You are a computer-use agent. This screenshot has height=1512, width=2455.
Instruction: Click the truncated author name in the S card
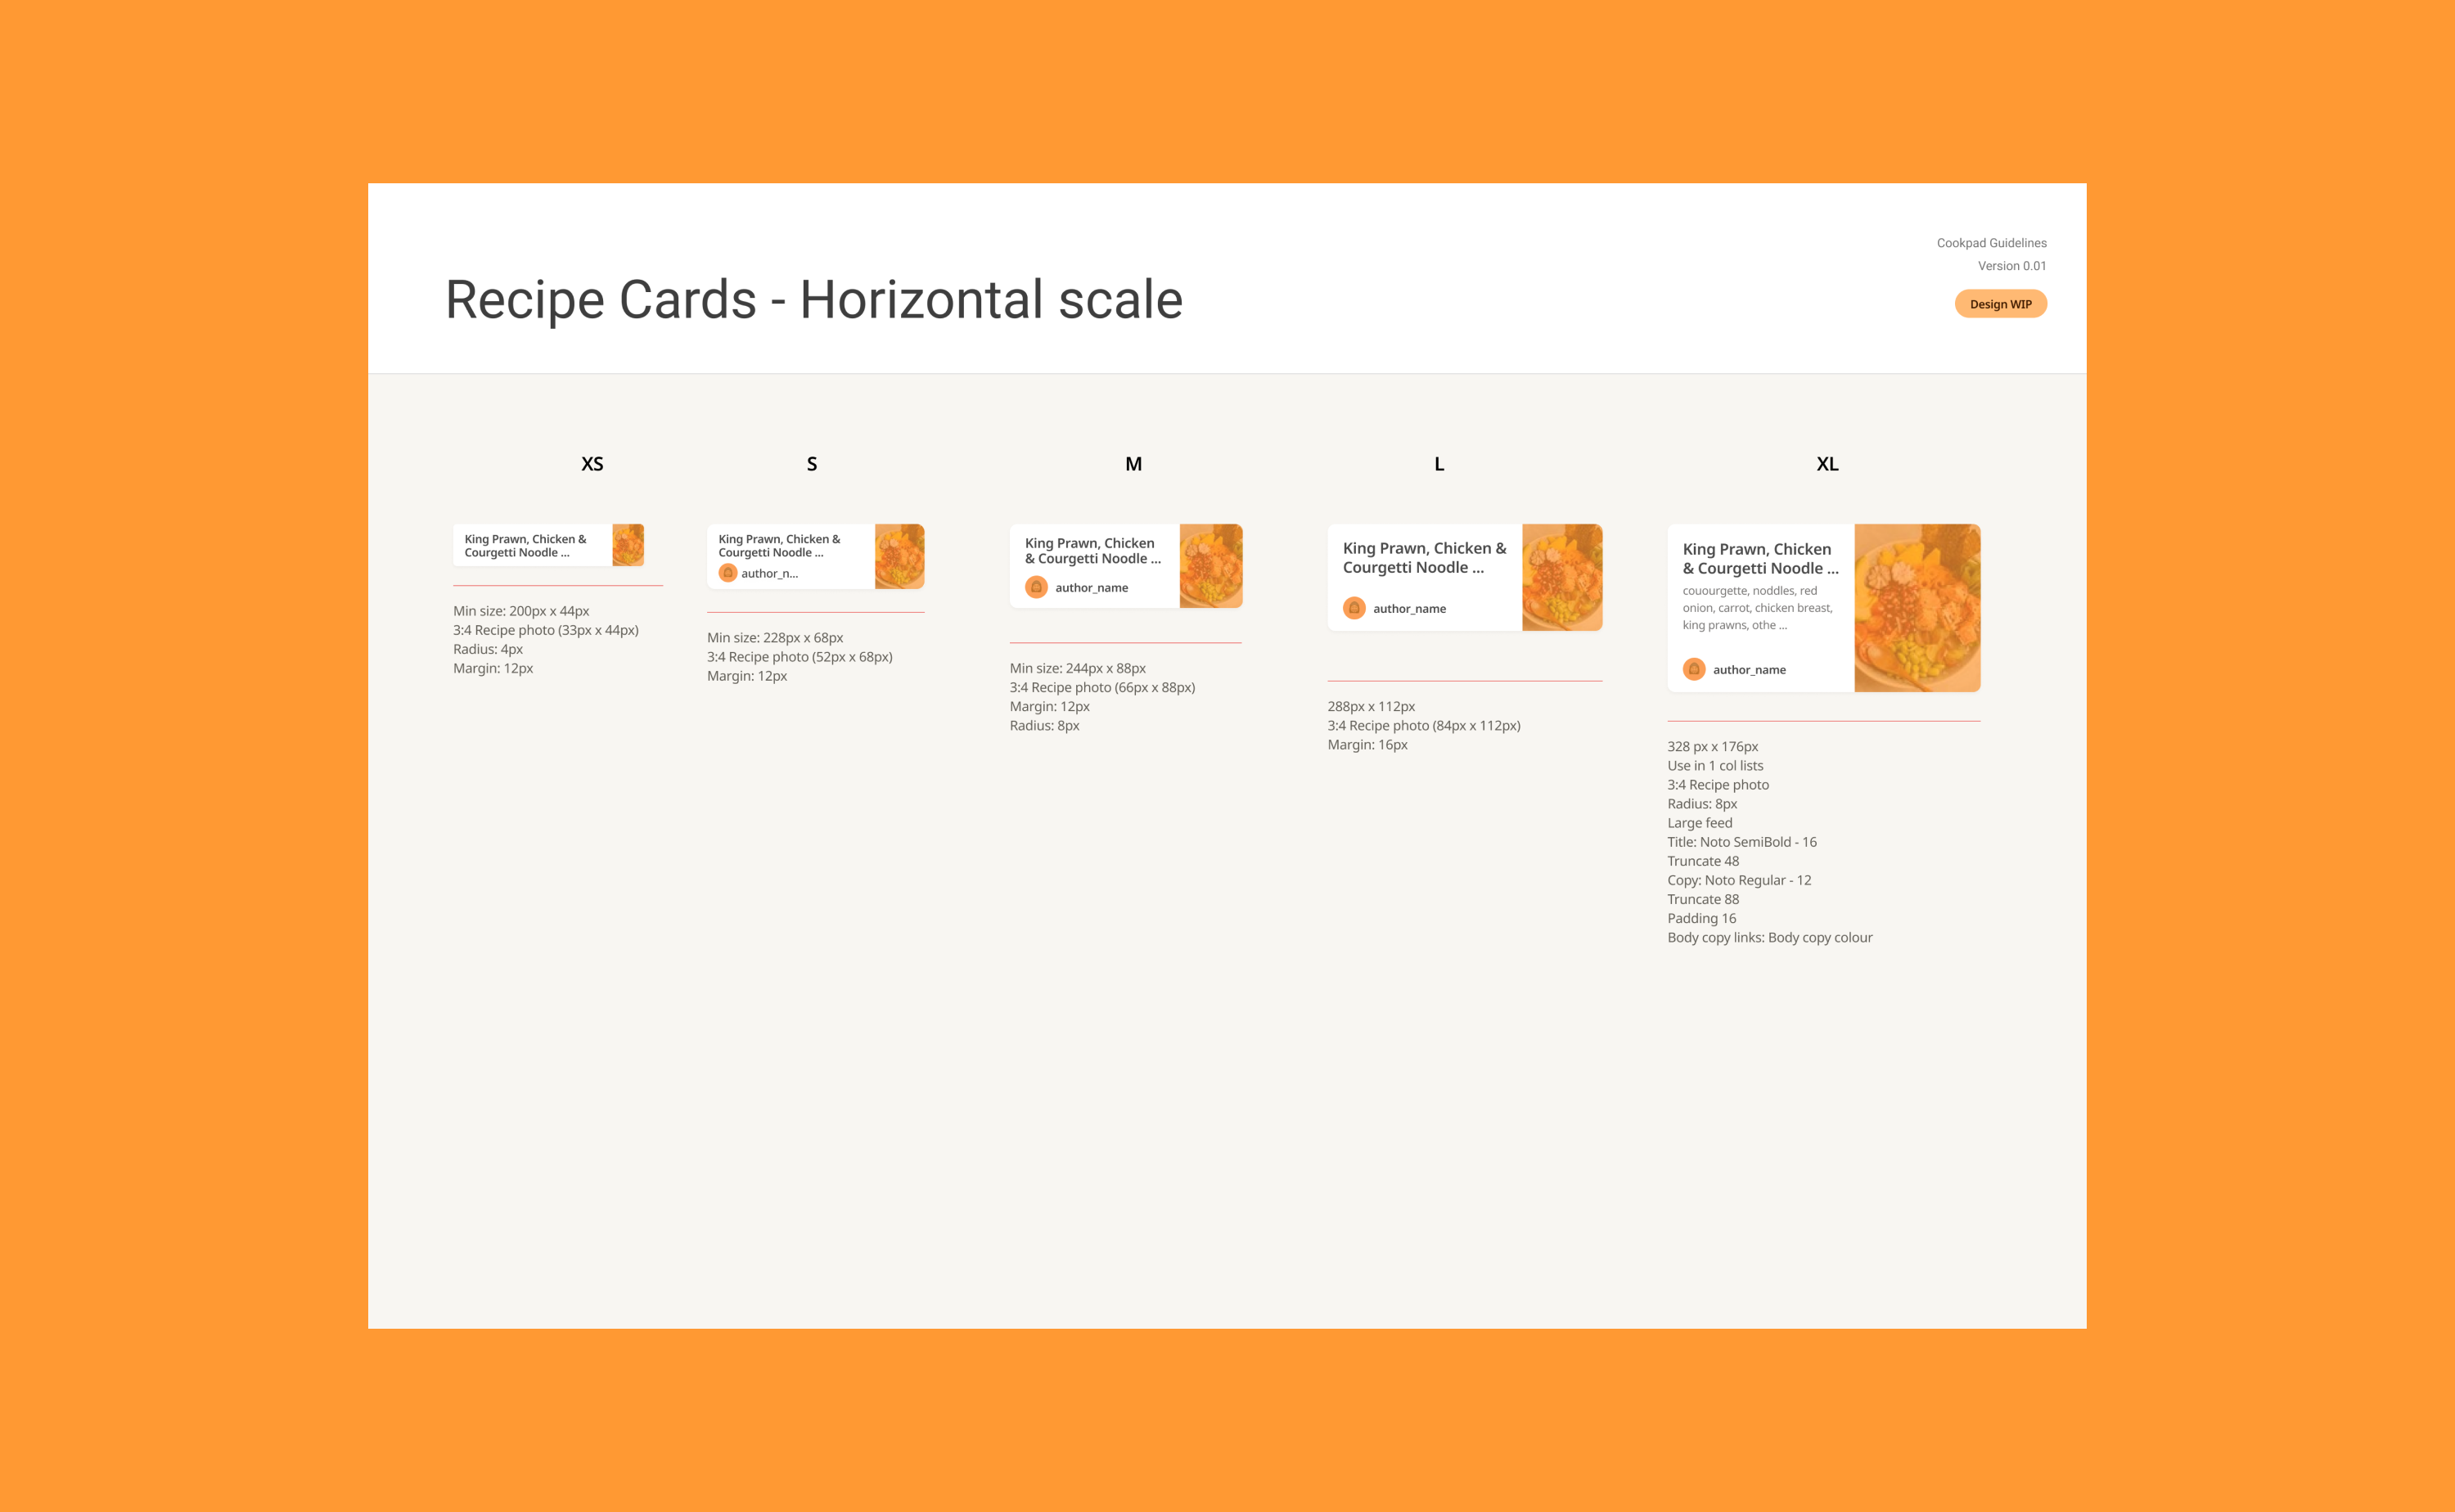[769, 574]
